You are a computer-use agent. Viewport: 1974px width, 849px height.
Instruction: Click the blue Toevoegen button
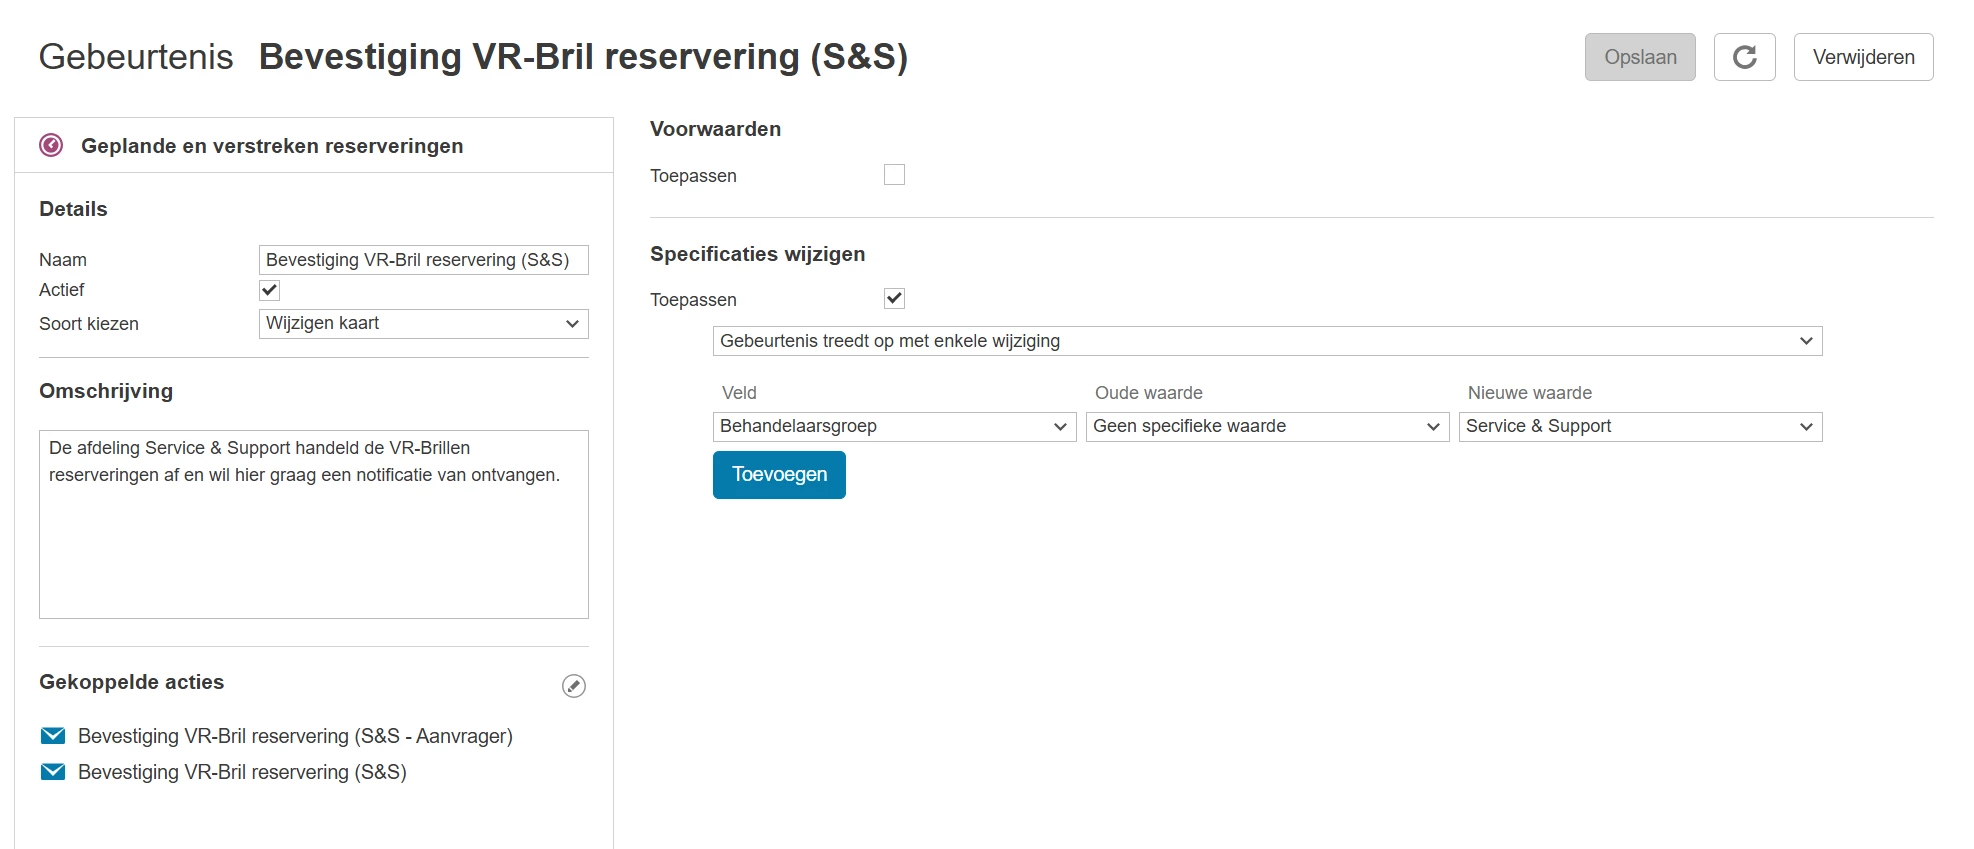point(779,475)
